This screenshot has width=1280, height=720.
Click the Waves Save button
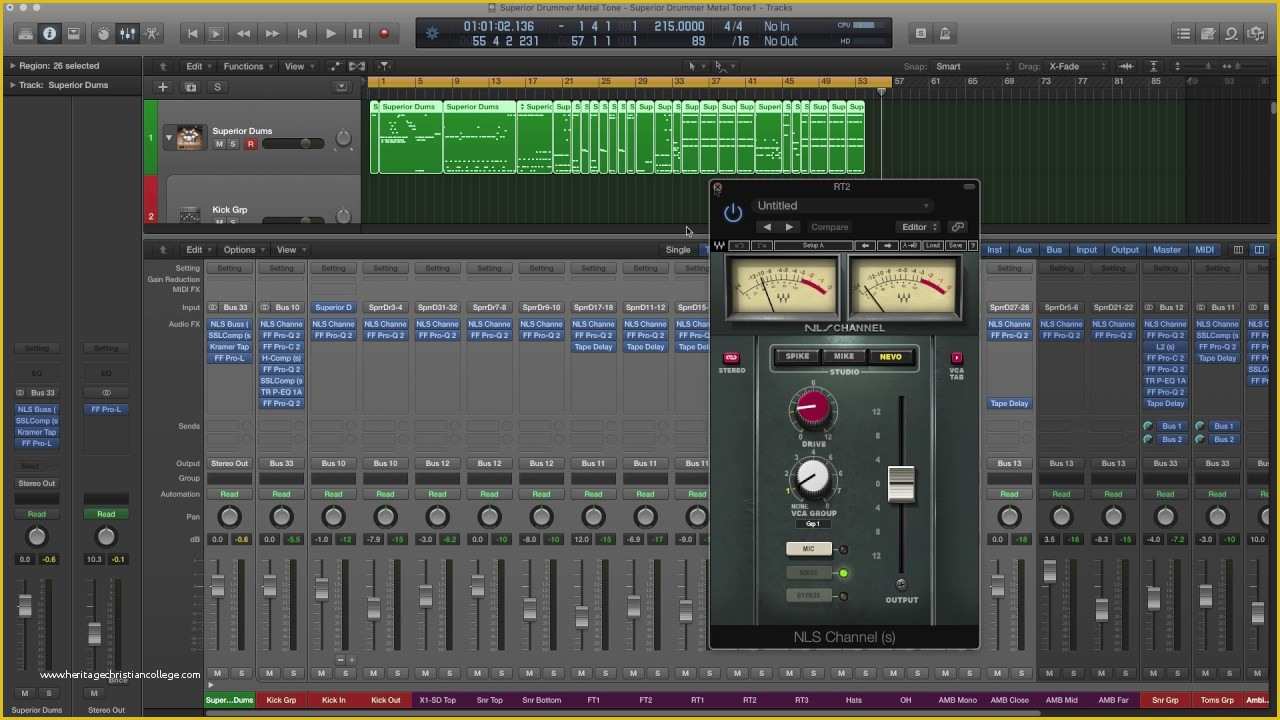955,245
